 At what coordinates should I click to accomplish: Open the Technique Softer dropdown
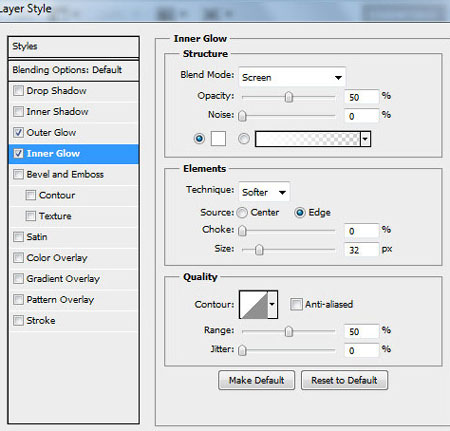[264, 192]
